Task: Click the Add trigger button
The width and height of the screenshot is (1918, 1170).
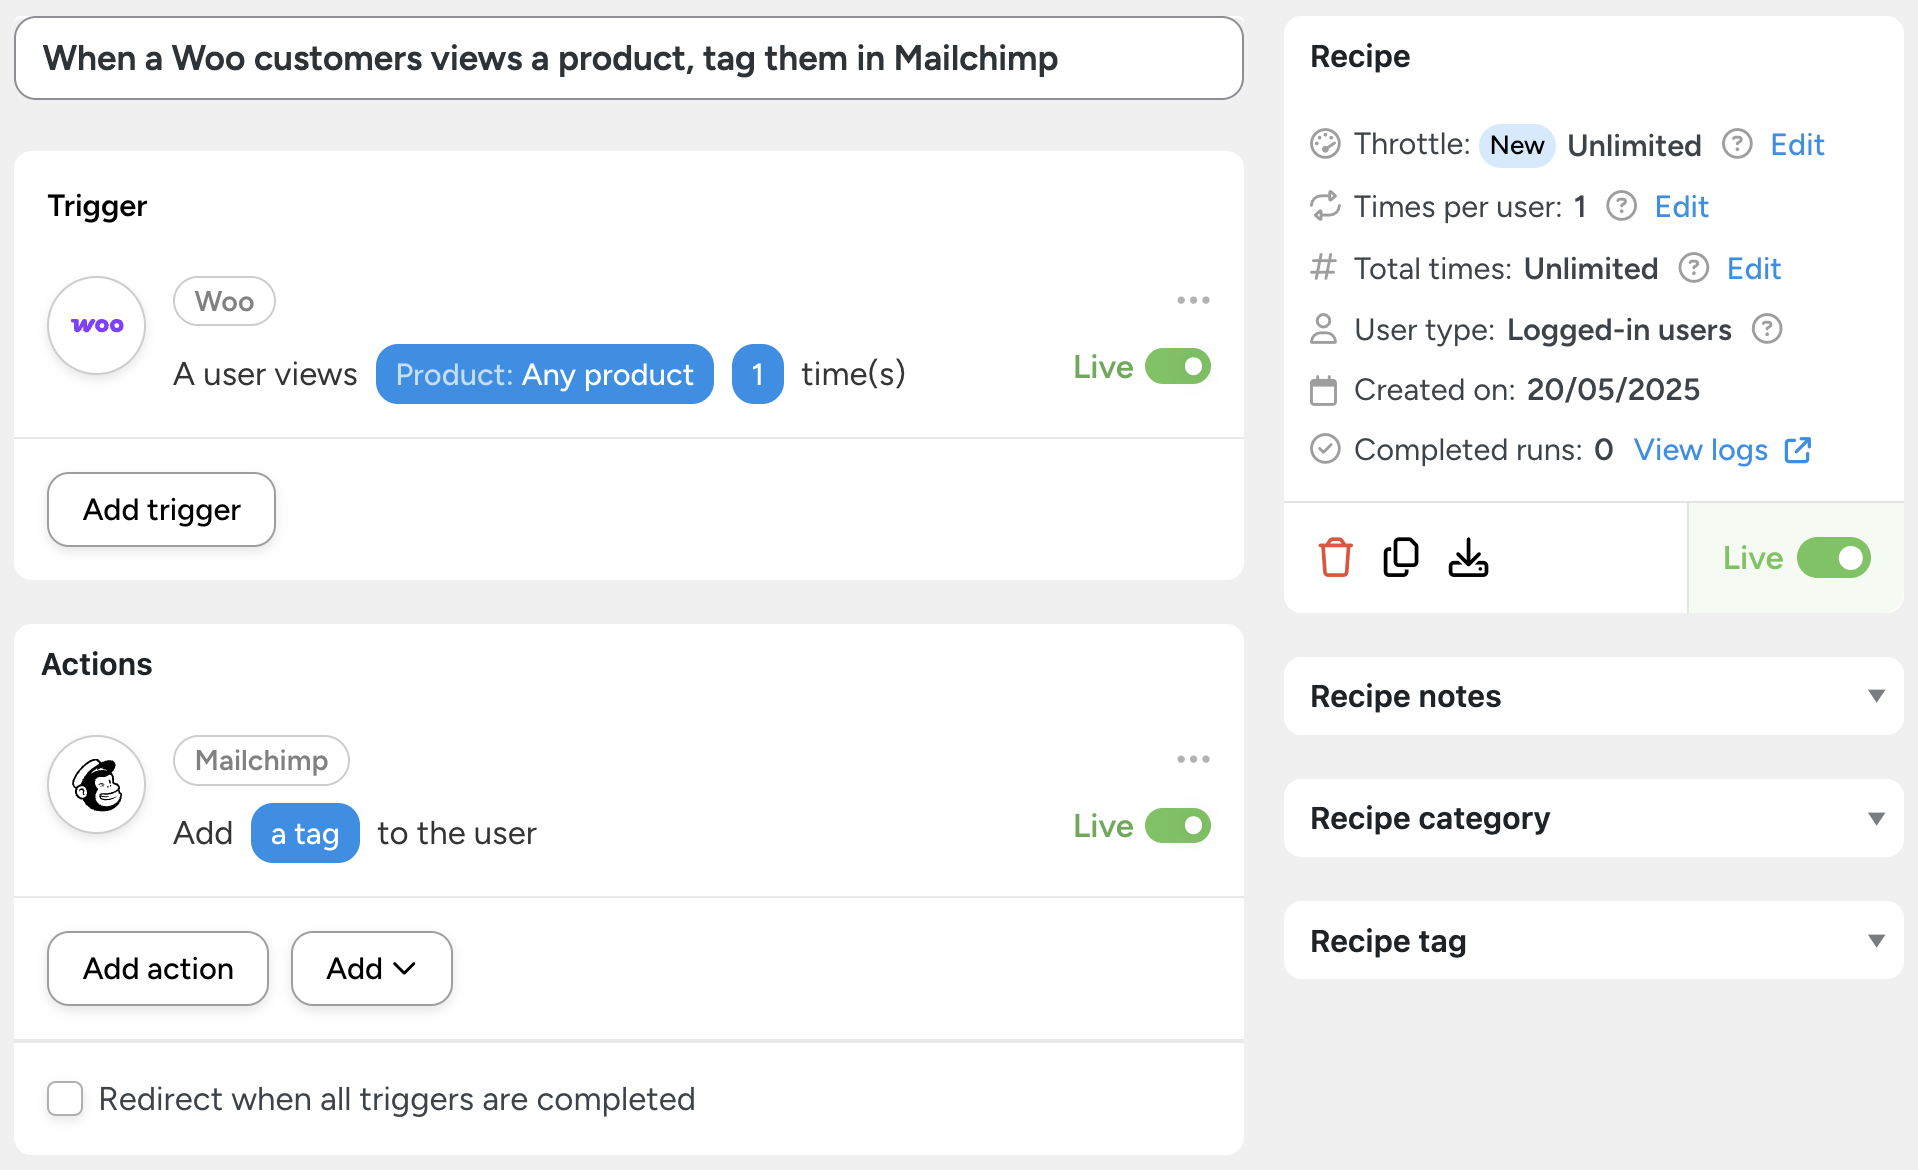Action: coord(161,510)
